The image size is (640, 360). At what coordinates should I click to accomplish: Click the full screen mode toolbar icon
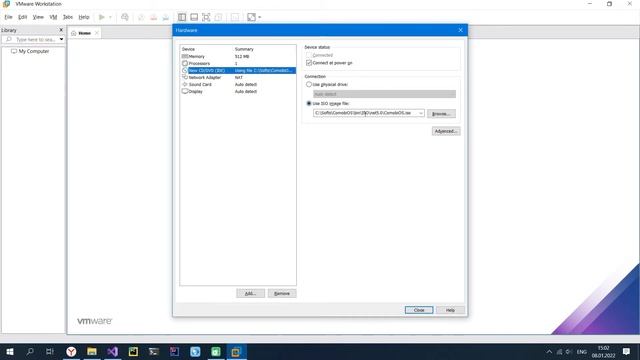tap(206, 17)
